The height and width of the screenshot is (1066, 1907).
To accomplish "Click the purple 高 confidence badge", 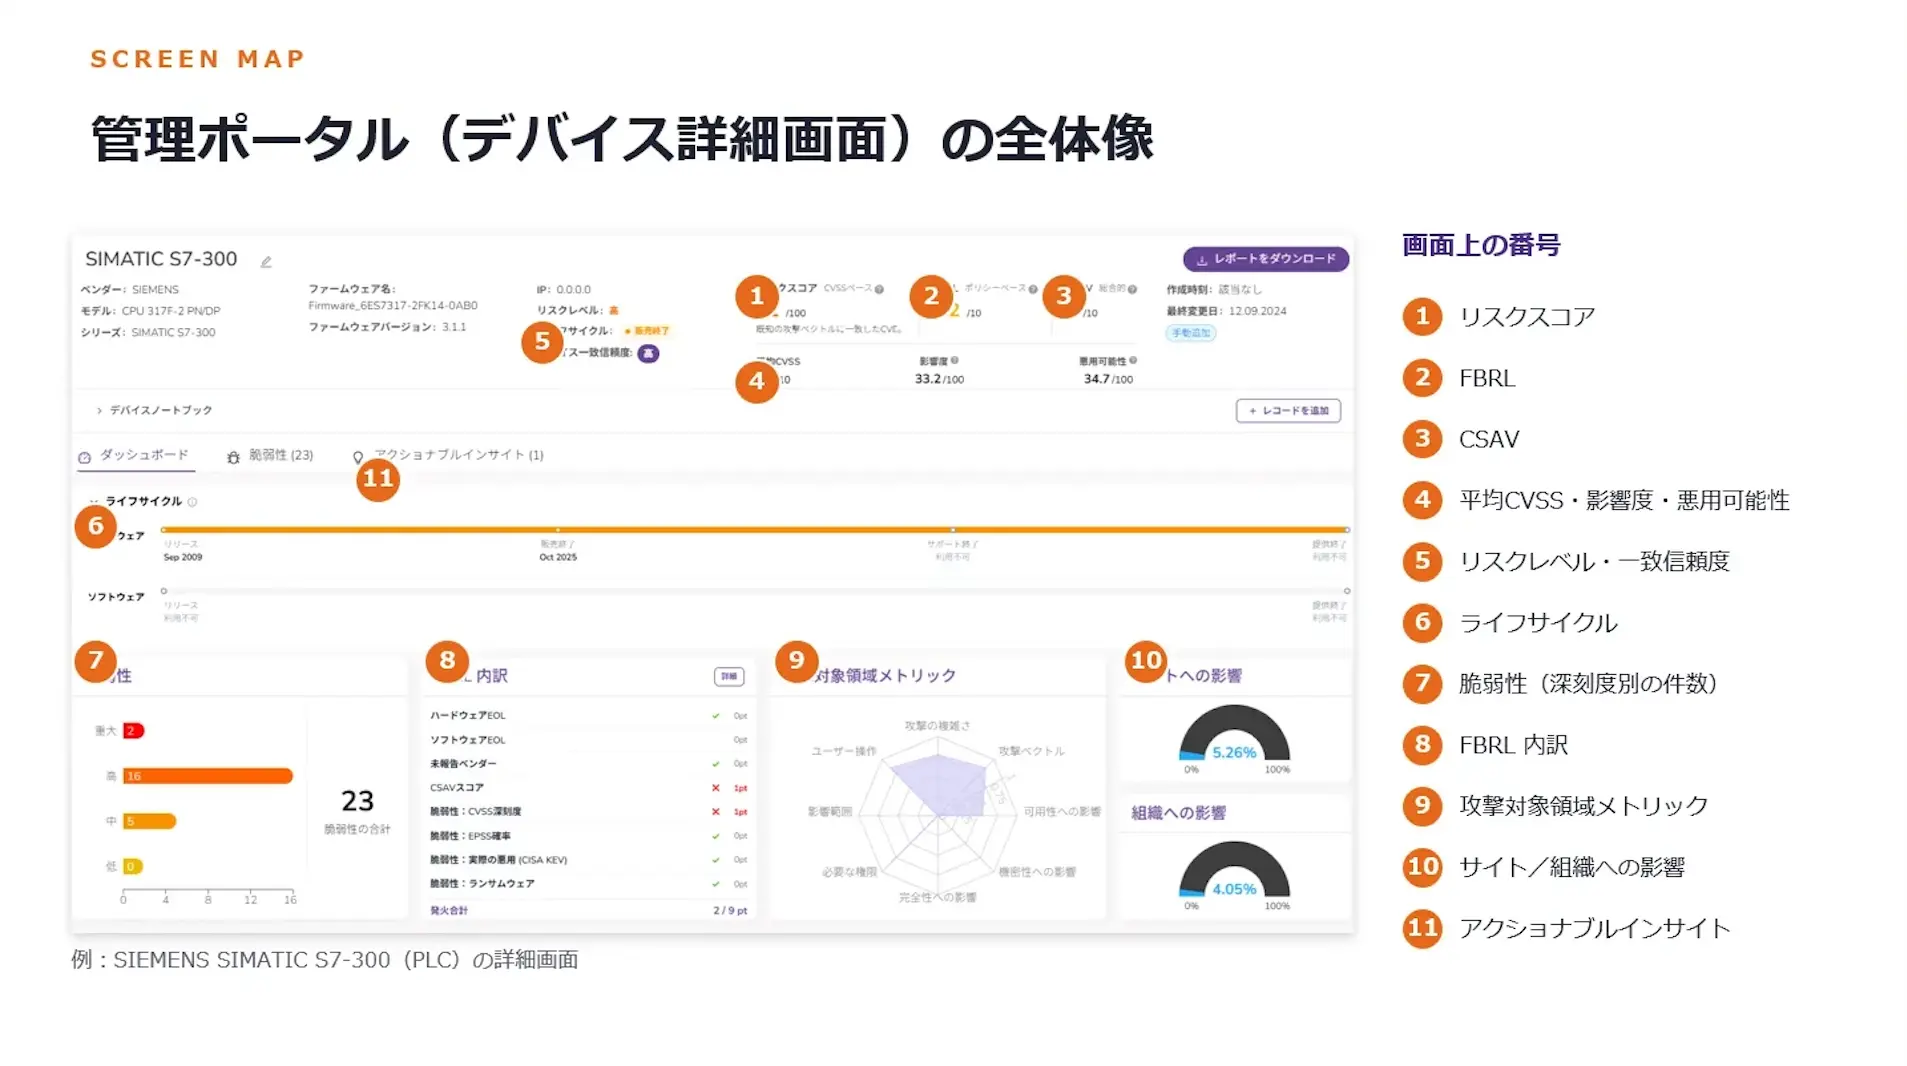I will click(648, 353).
